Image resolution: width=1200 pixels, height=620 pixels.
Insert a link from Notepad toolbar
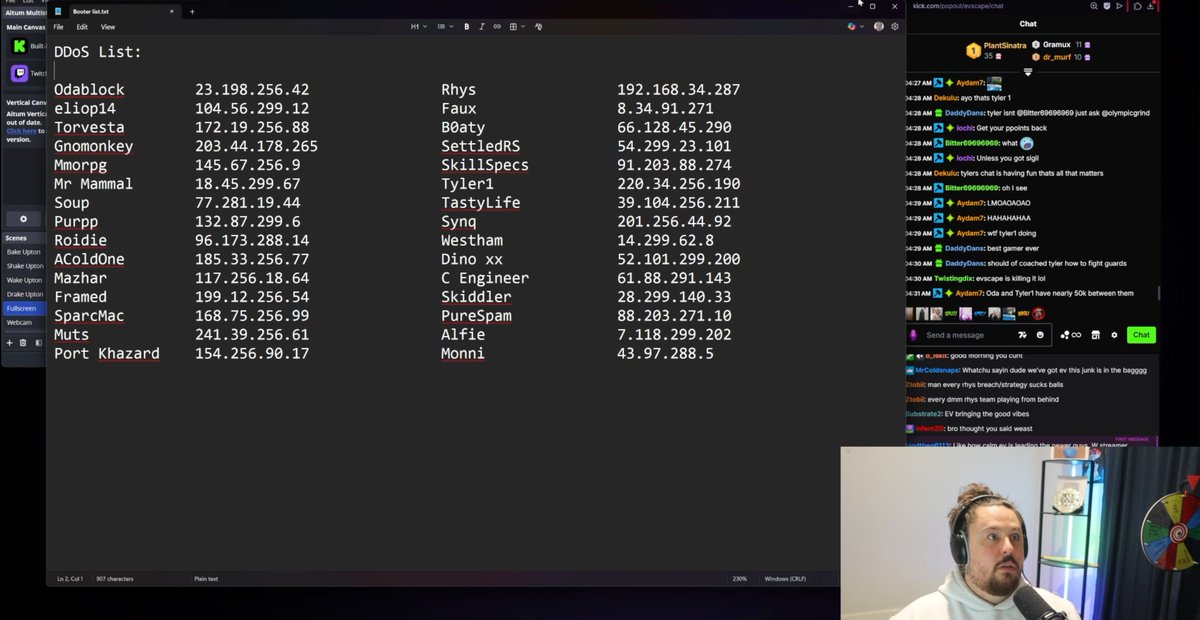coord(497,27)
